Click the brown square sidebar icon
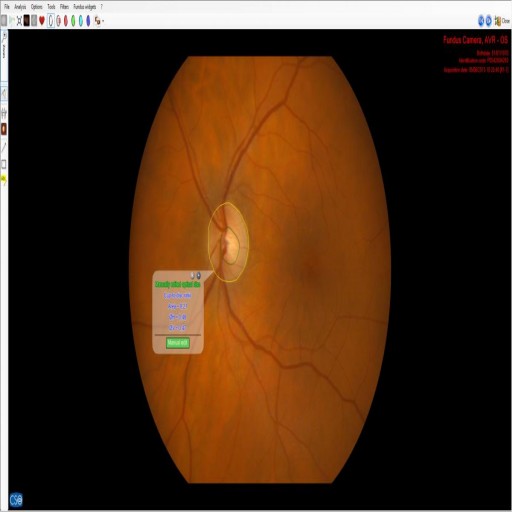 [x=4, y=129]
